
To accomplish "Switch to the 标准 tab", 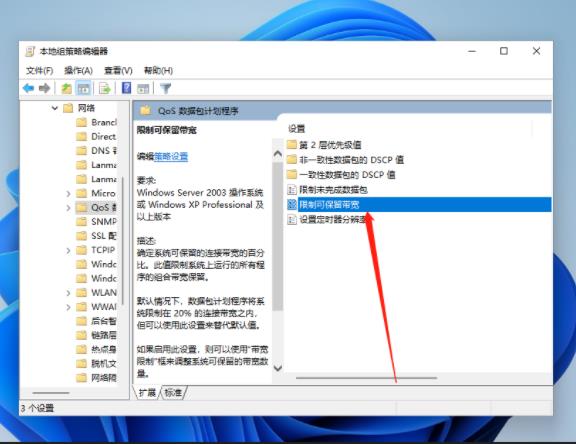I will [x=173, y=393].
